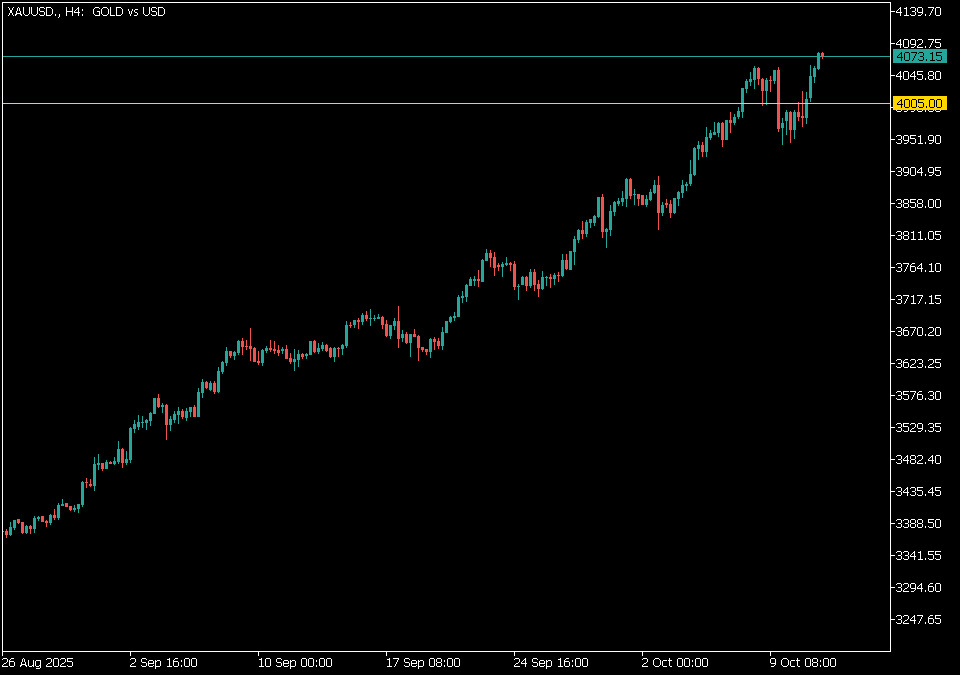960x675 pixels.
Task: Click the 3435.45 price scale label
Action: [x=920, y=492]
